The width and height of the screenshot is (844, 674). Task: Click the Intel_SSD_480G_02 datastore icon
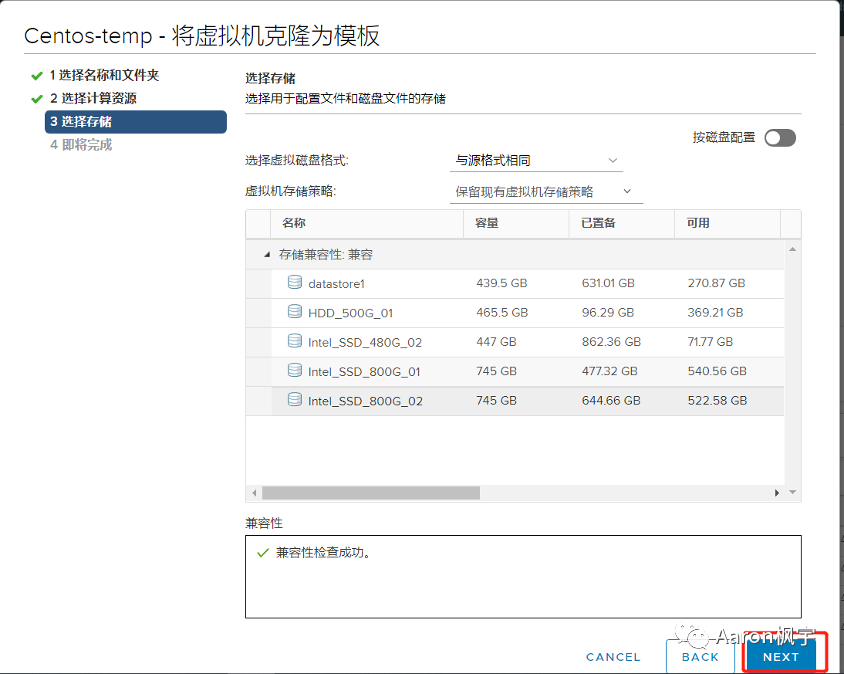click(294, 341)
